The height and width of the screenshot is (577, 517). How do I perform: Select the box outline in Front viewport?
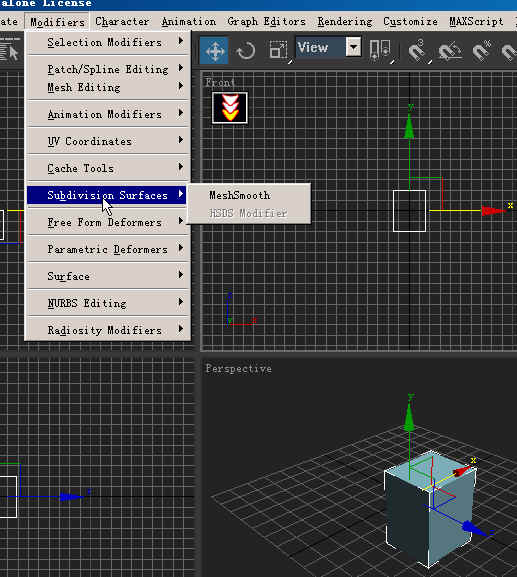tap(409, 211)
